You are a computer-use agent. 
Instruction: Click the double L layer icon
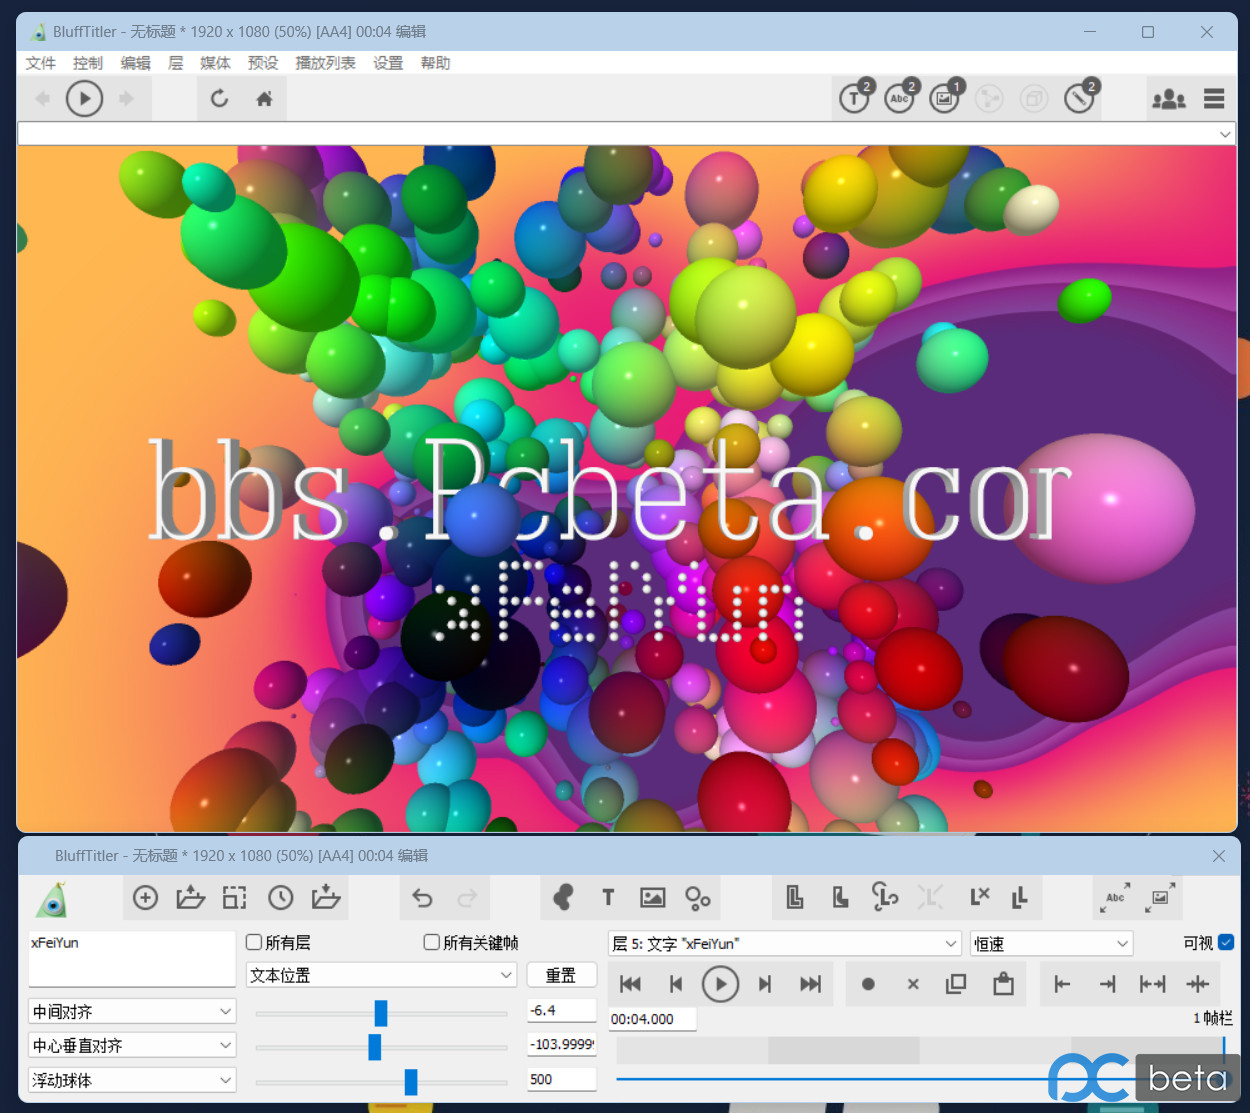(1020, 897)
